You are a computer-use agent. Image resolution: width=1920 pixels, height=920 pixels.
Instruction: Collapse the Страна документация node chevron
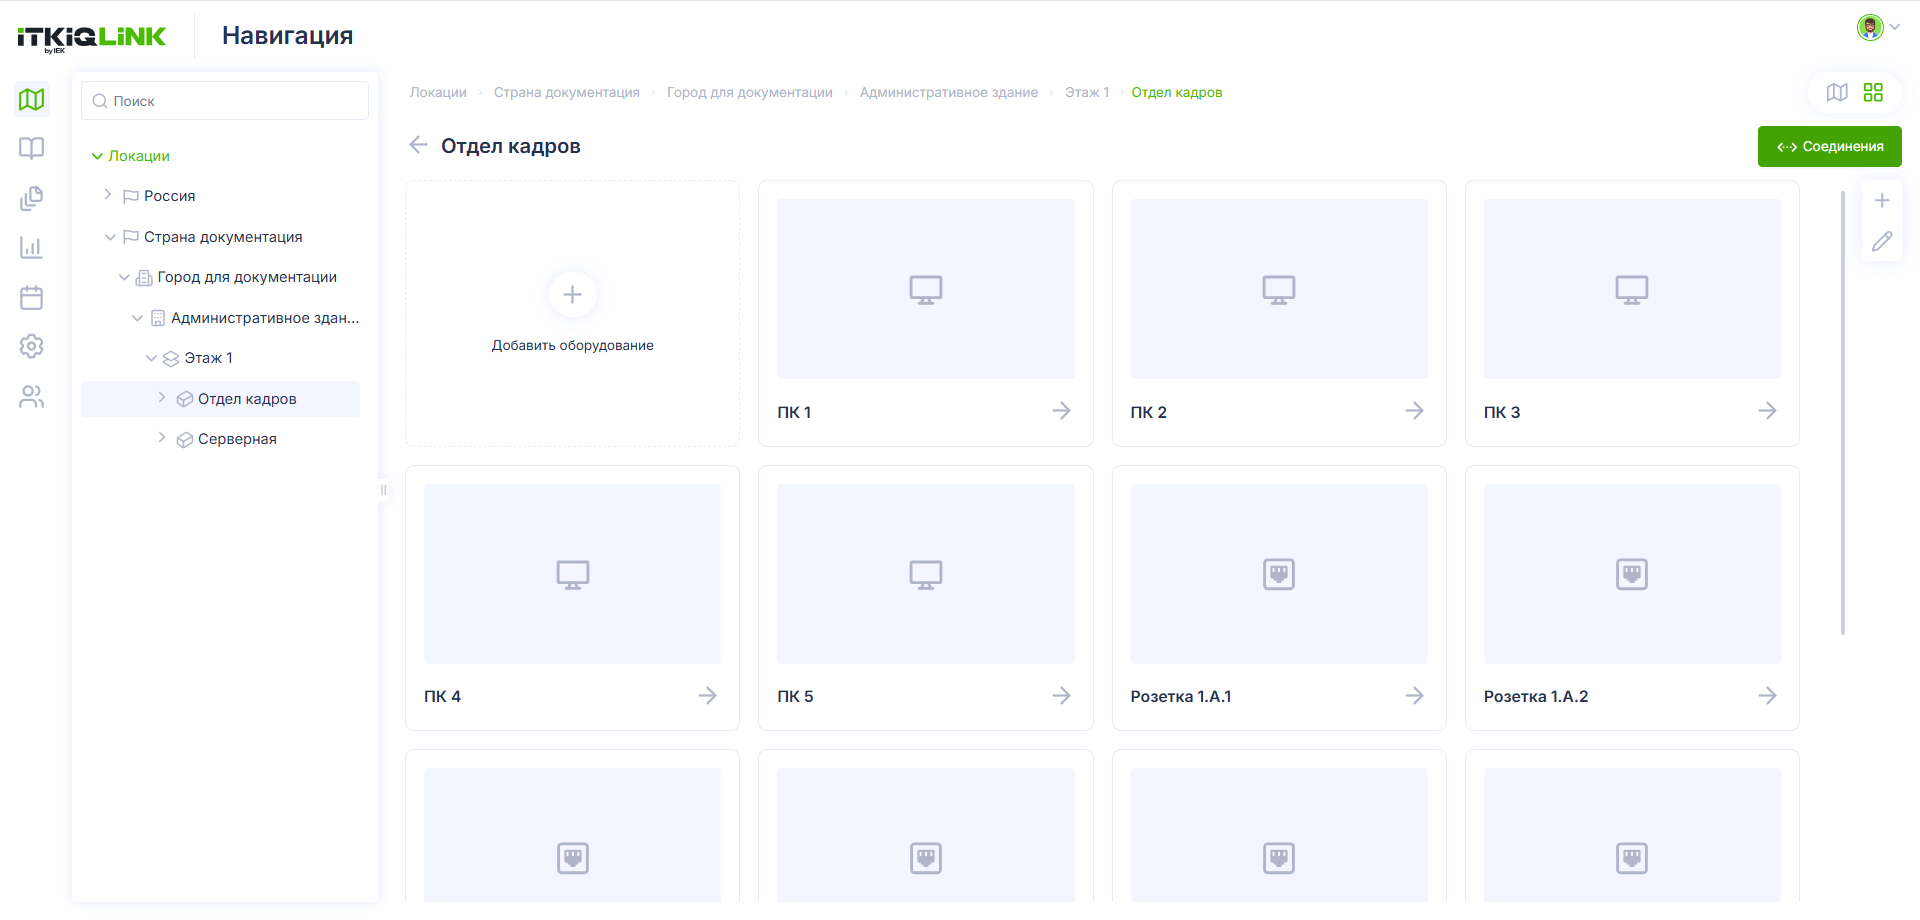pyautogui.click(x=110, y=237)
